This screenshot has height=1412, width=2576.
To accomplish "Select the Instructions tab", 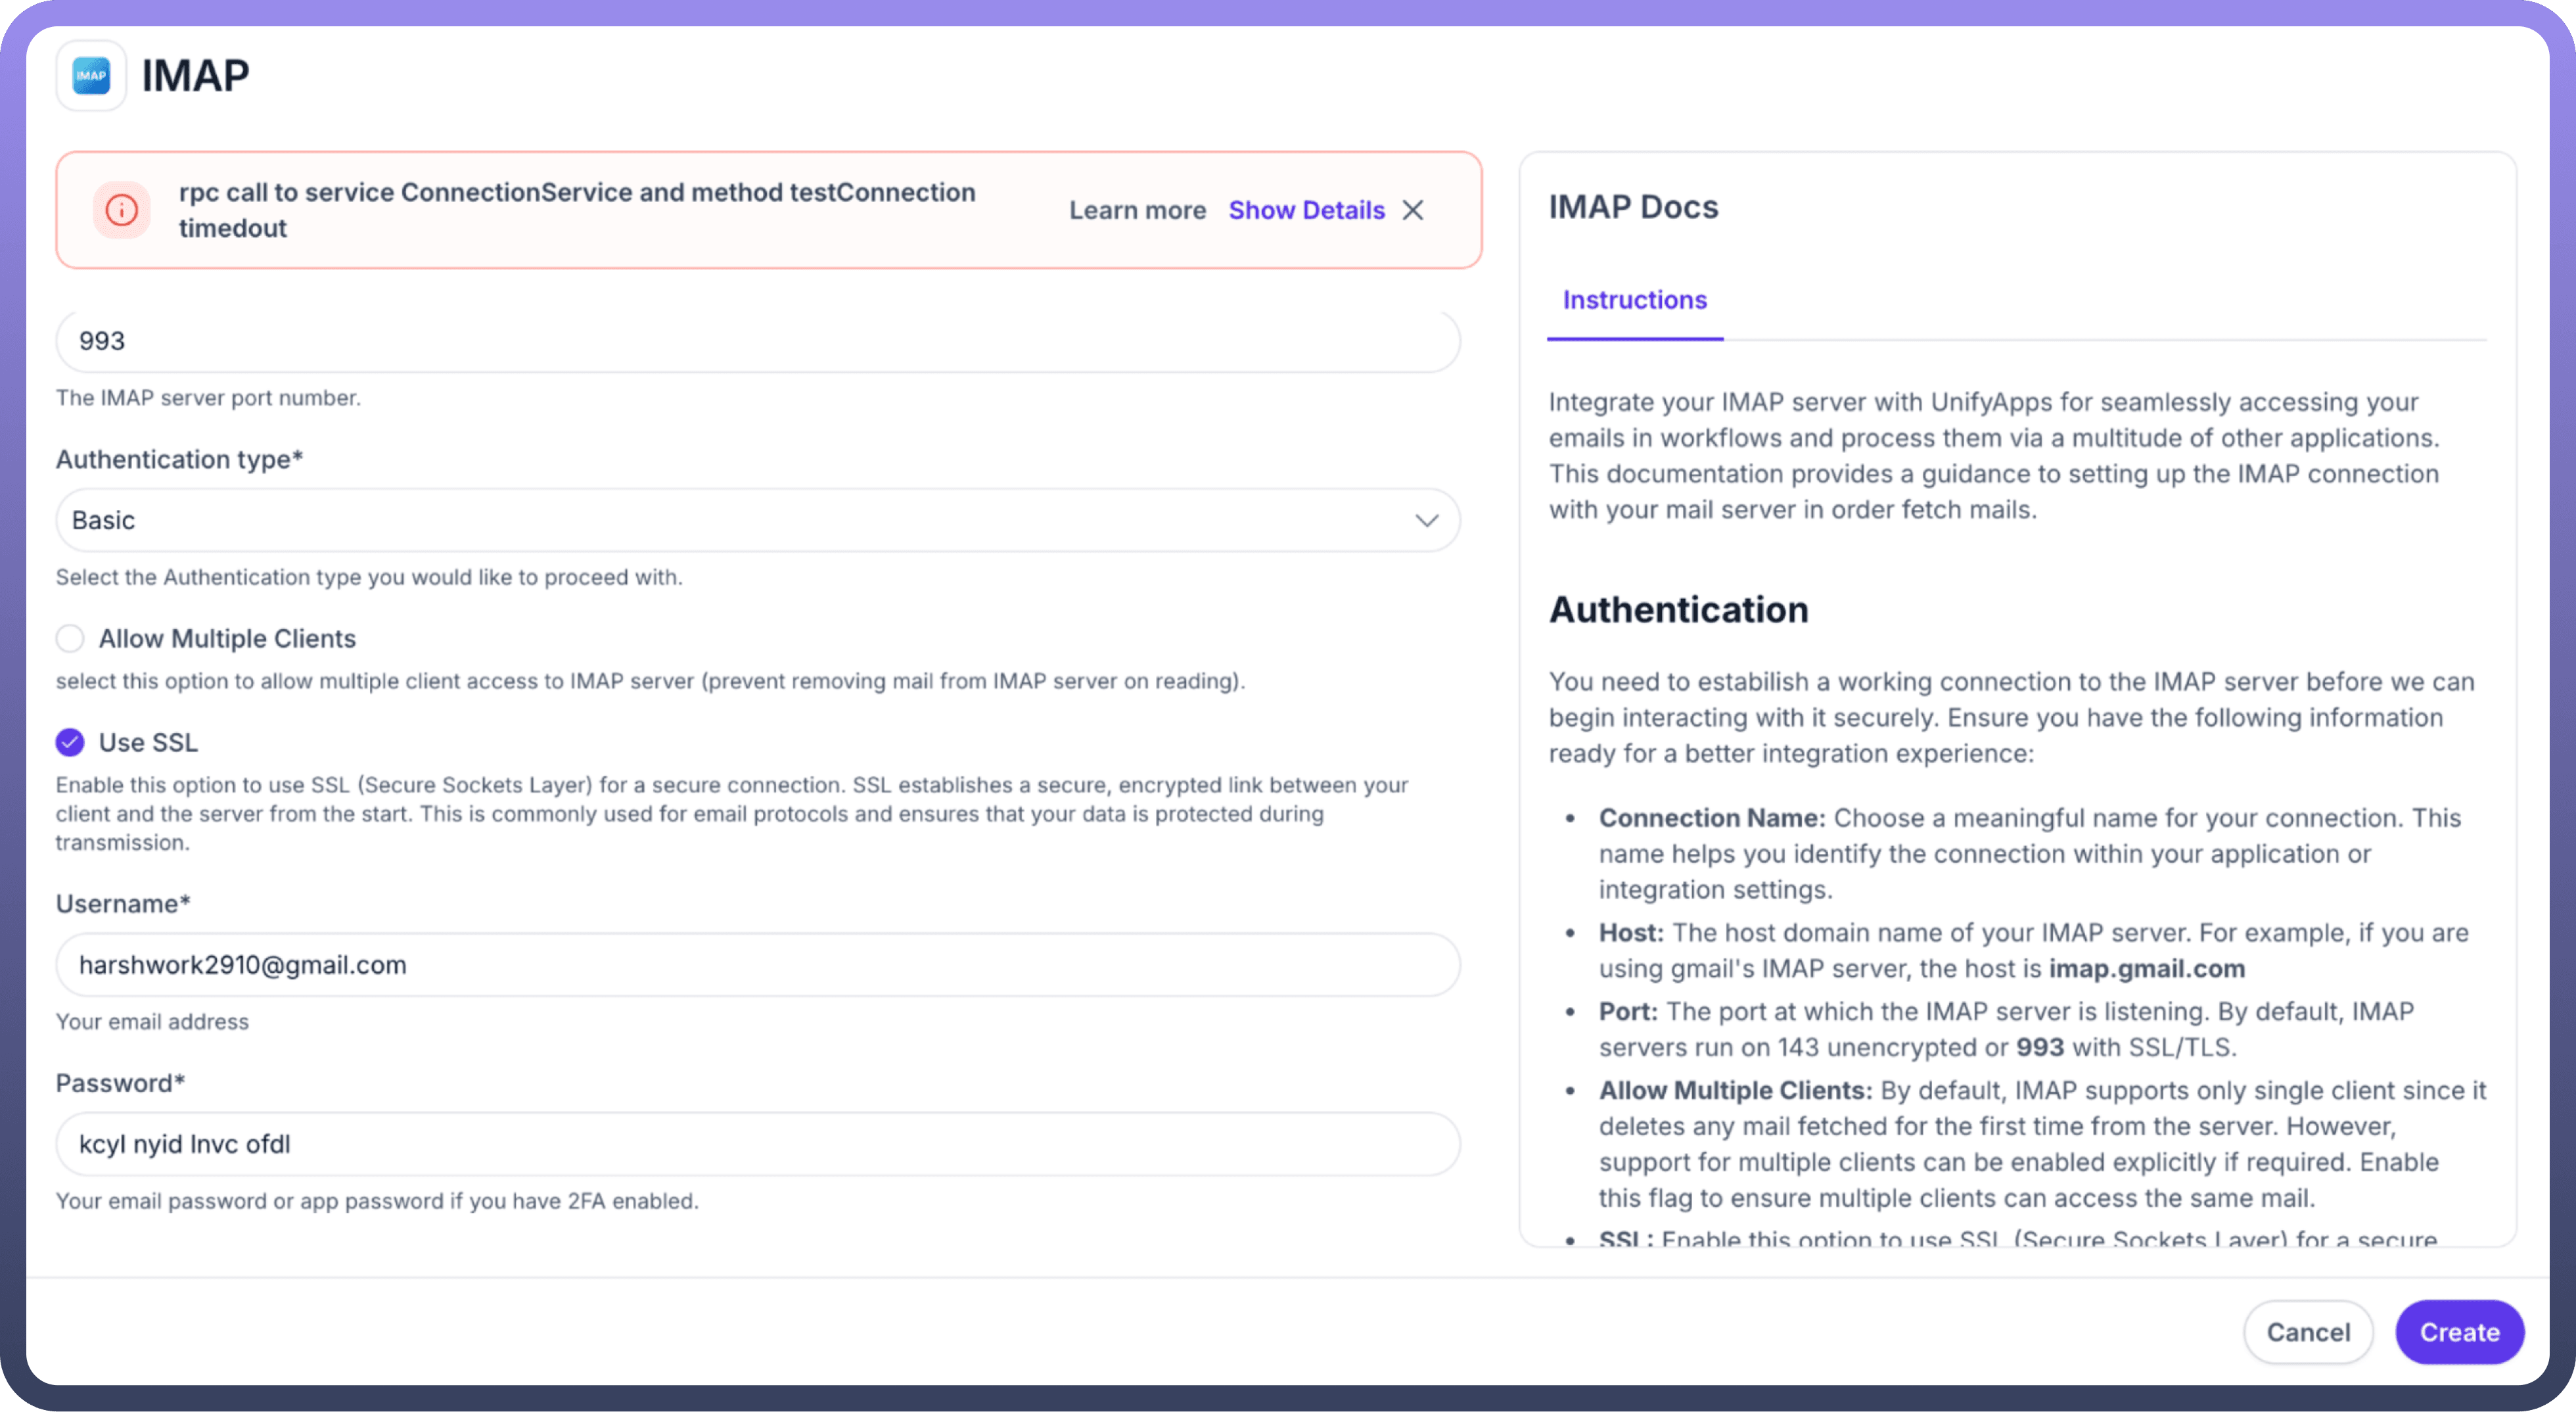I will click(1634, 300).
